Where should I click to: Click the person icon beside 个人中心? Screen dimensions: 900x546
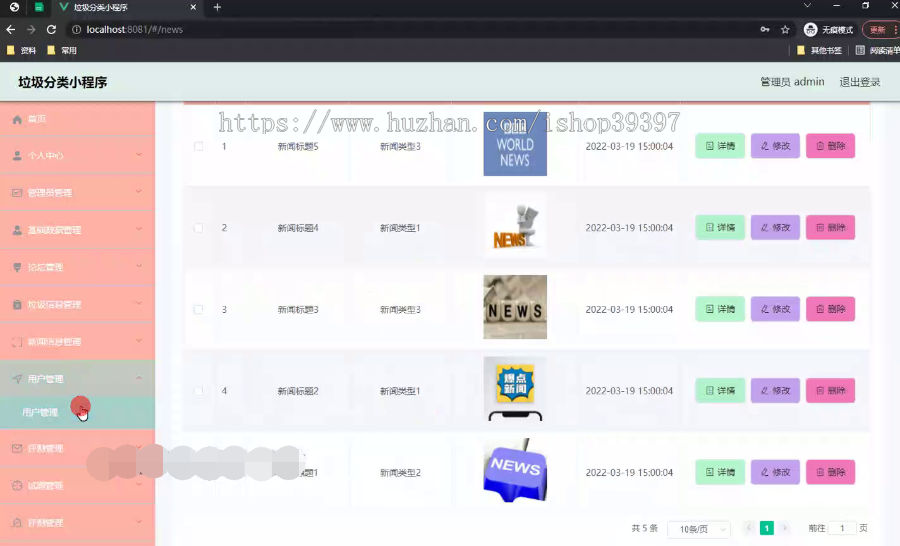(17, 156)
